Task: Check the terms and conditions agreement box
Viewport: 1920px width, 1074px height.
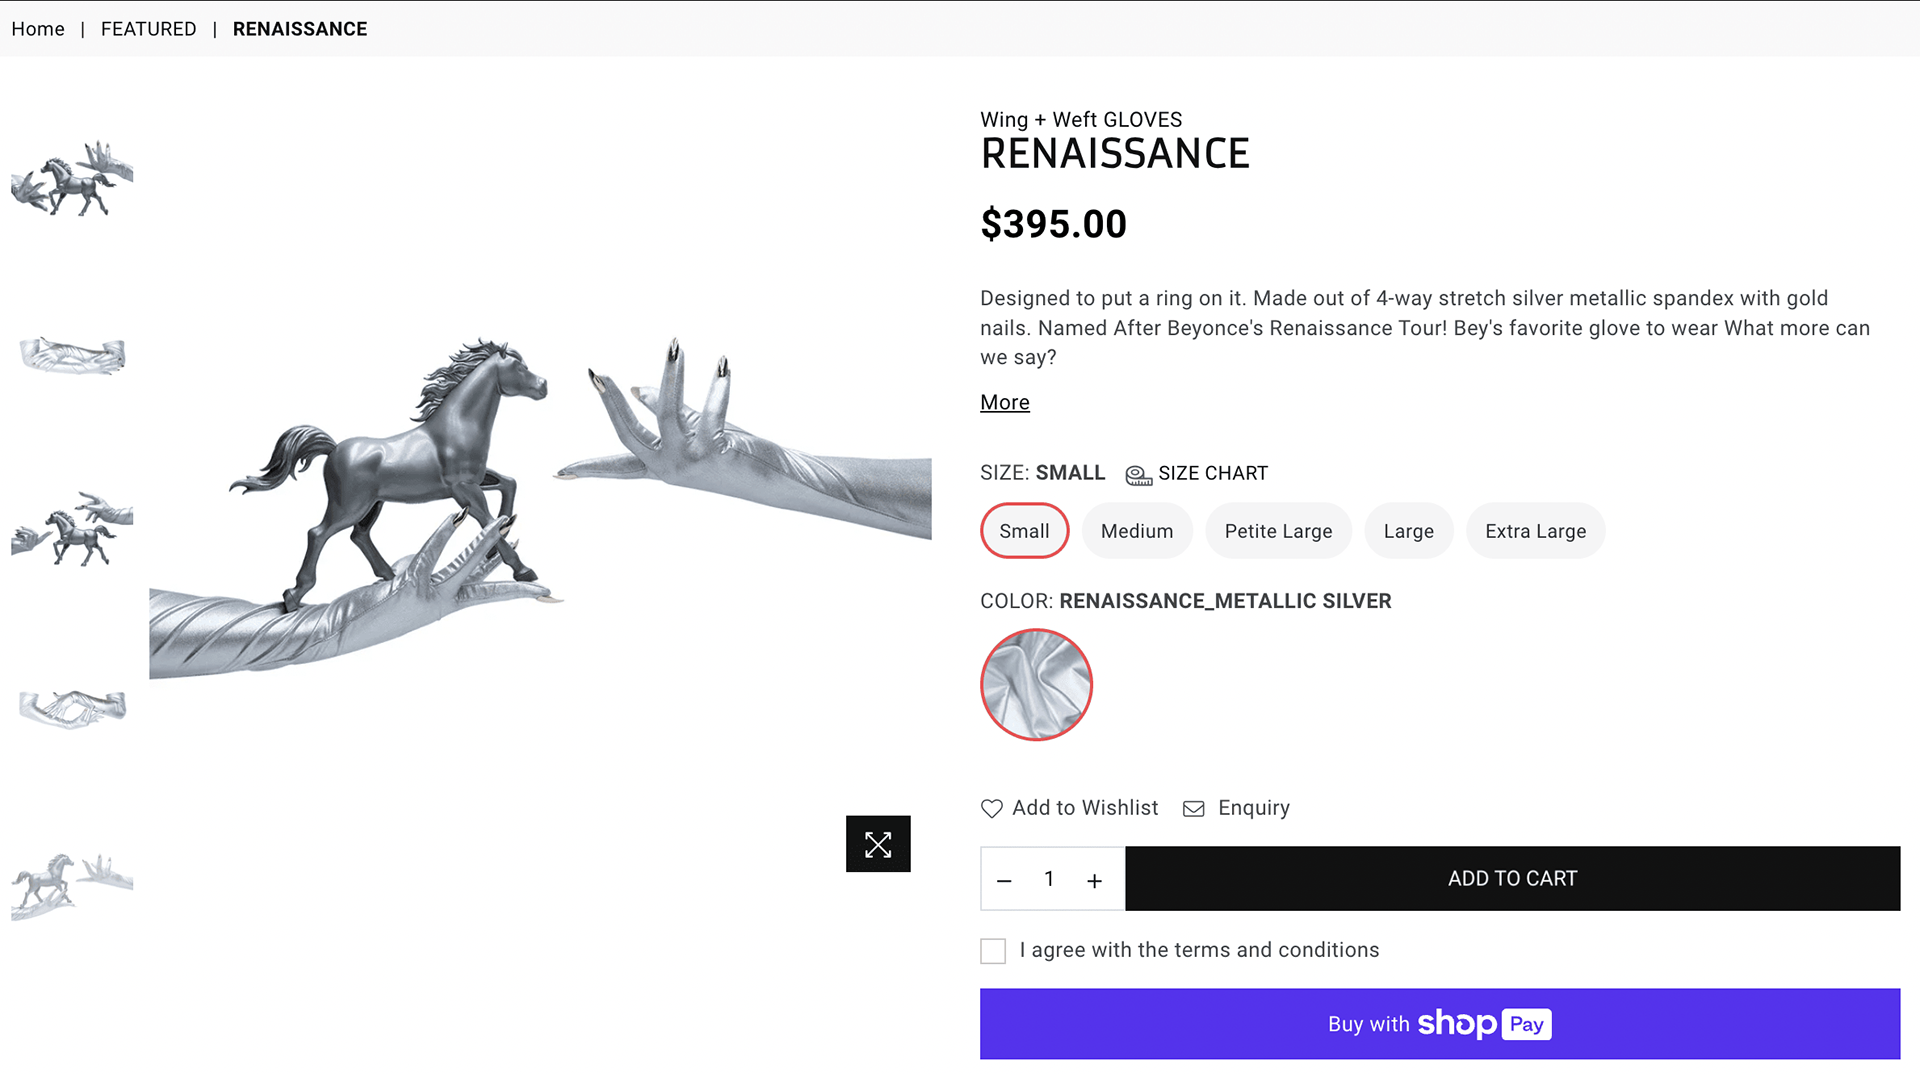Action: coord(993,951)
